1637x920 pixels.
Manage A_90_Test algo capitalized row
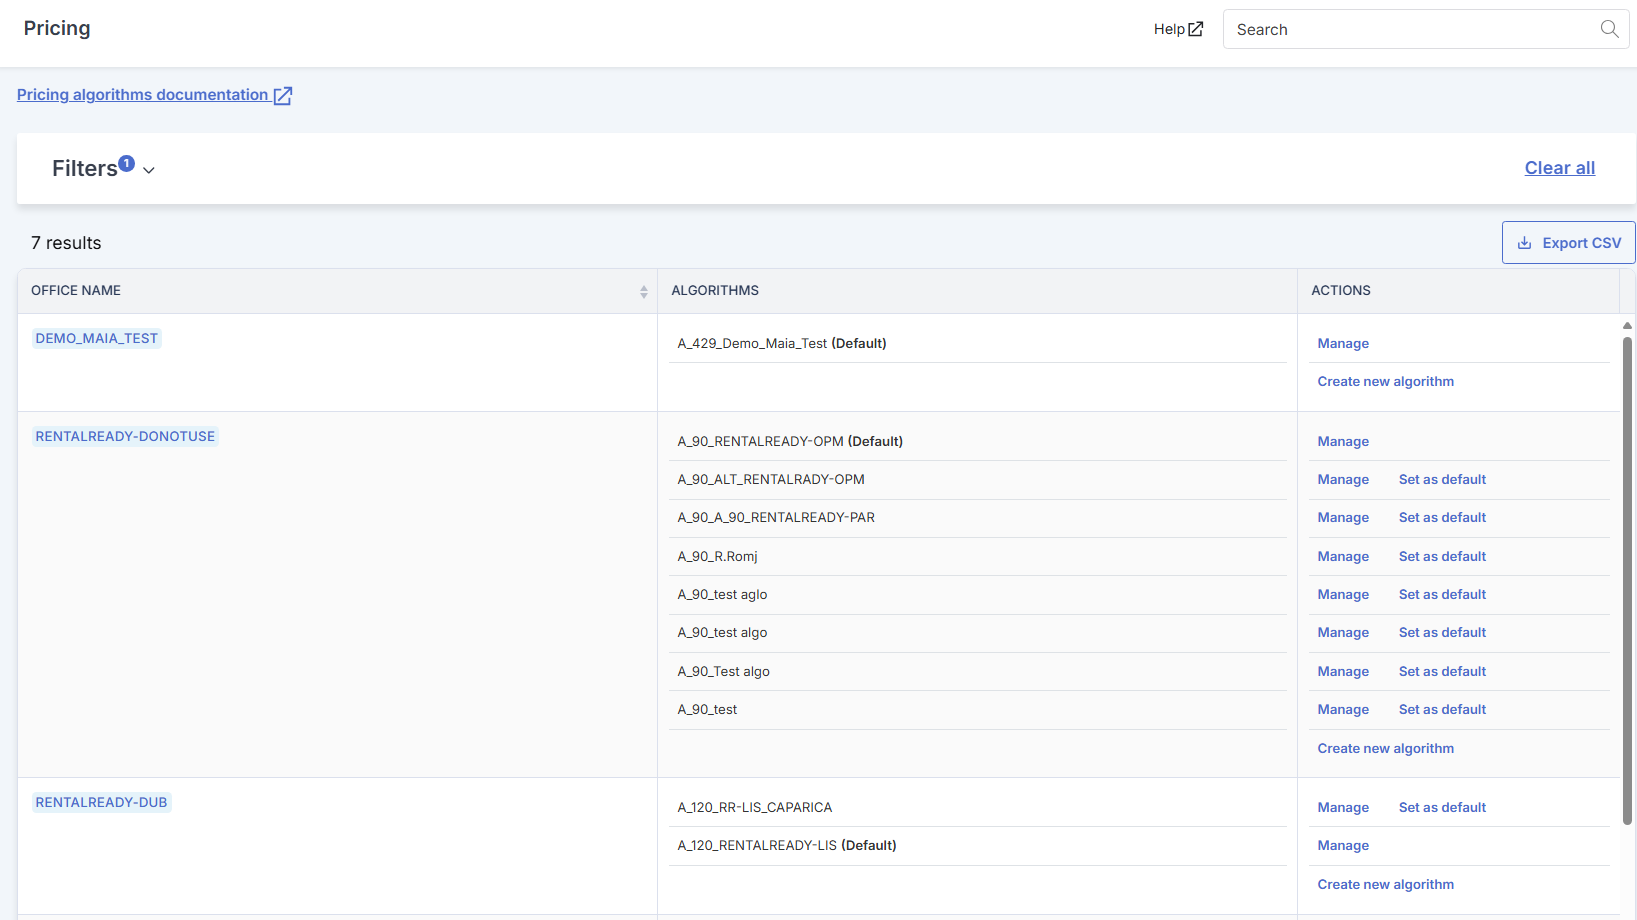[x=1343, y=671]
